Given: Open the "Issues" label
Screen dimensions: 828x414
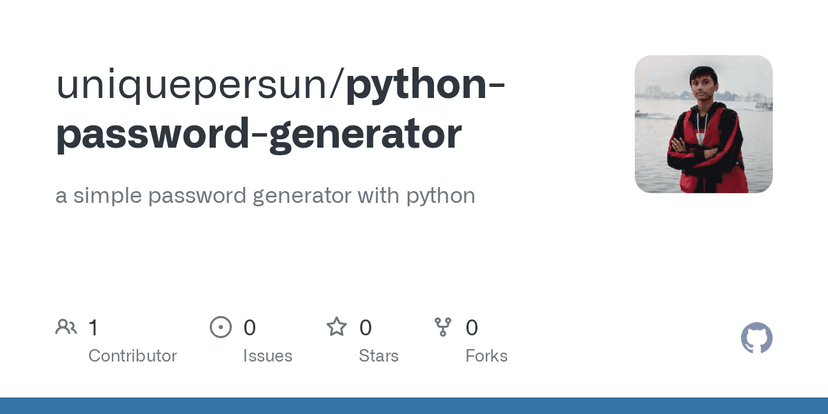Looking at the screenshot, I should point(268,356).
